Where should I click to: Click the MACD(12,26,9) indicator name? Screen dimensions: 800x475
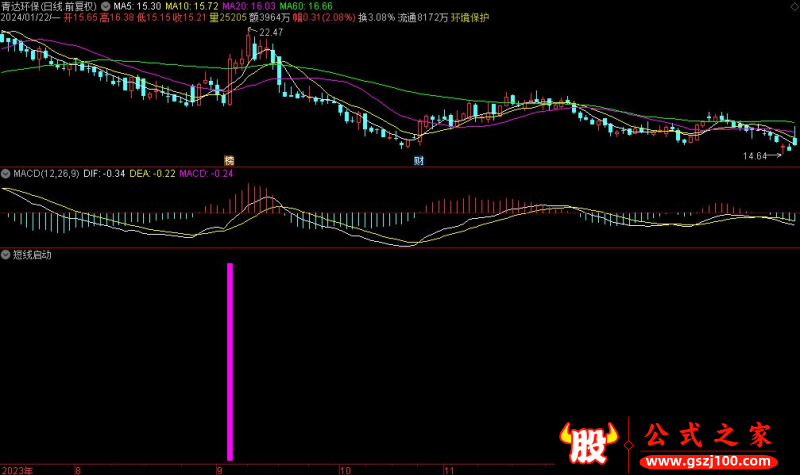coord(44,174)
